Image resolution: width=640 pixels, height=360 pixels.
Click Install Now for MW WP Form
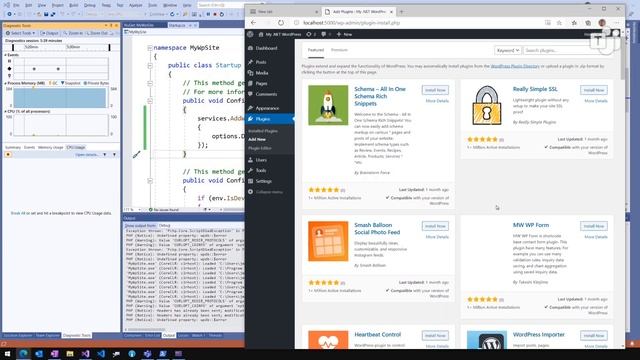[x=593, y=226]
